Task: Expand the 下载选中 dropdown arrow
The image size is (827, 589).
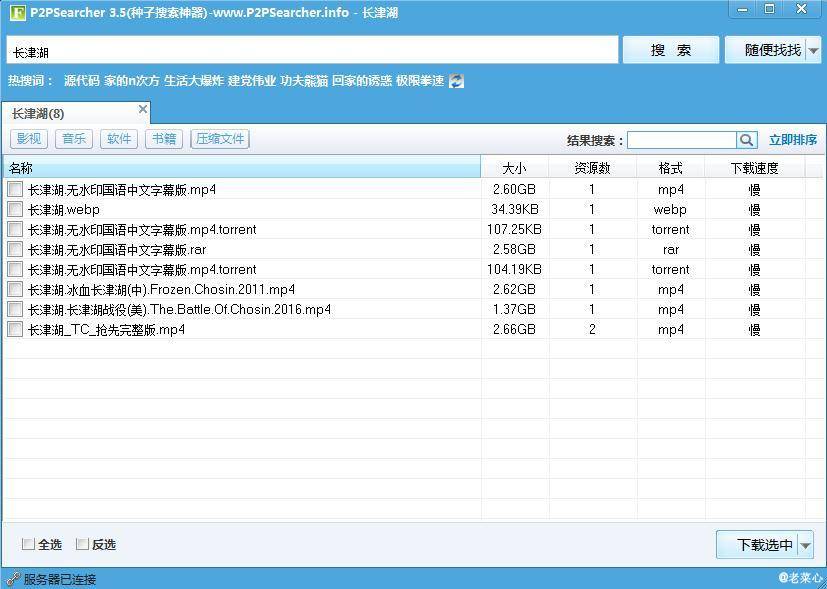Action: 805,545
